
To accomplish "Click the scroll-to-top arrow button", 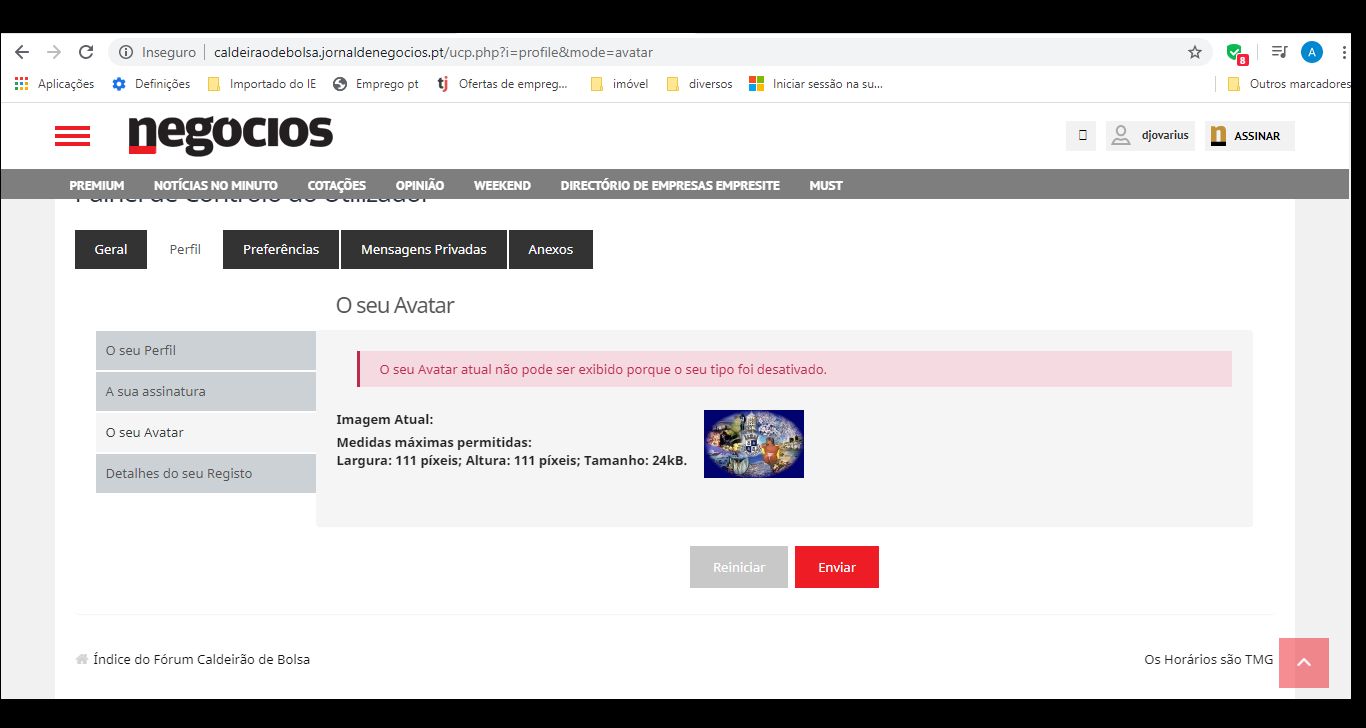I will coord(1304,663).
